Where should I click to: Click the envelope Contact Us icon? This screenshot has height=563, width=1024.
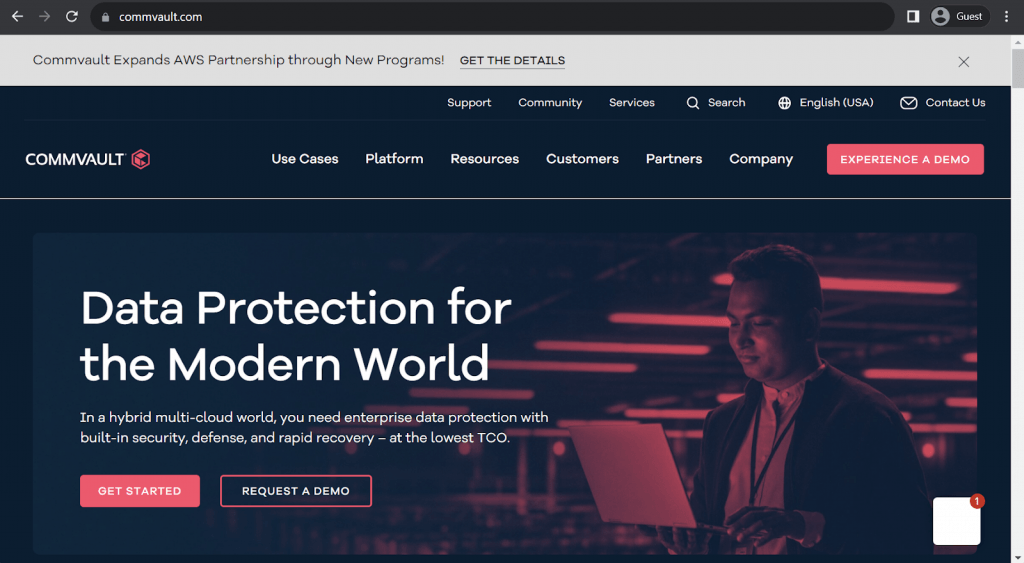click(908, 103)
